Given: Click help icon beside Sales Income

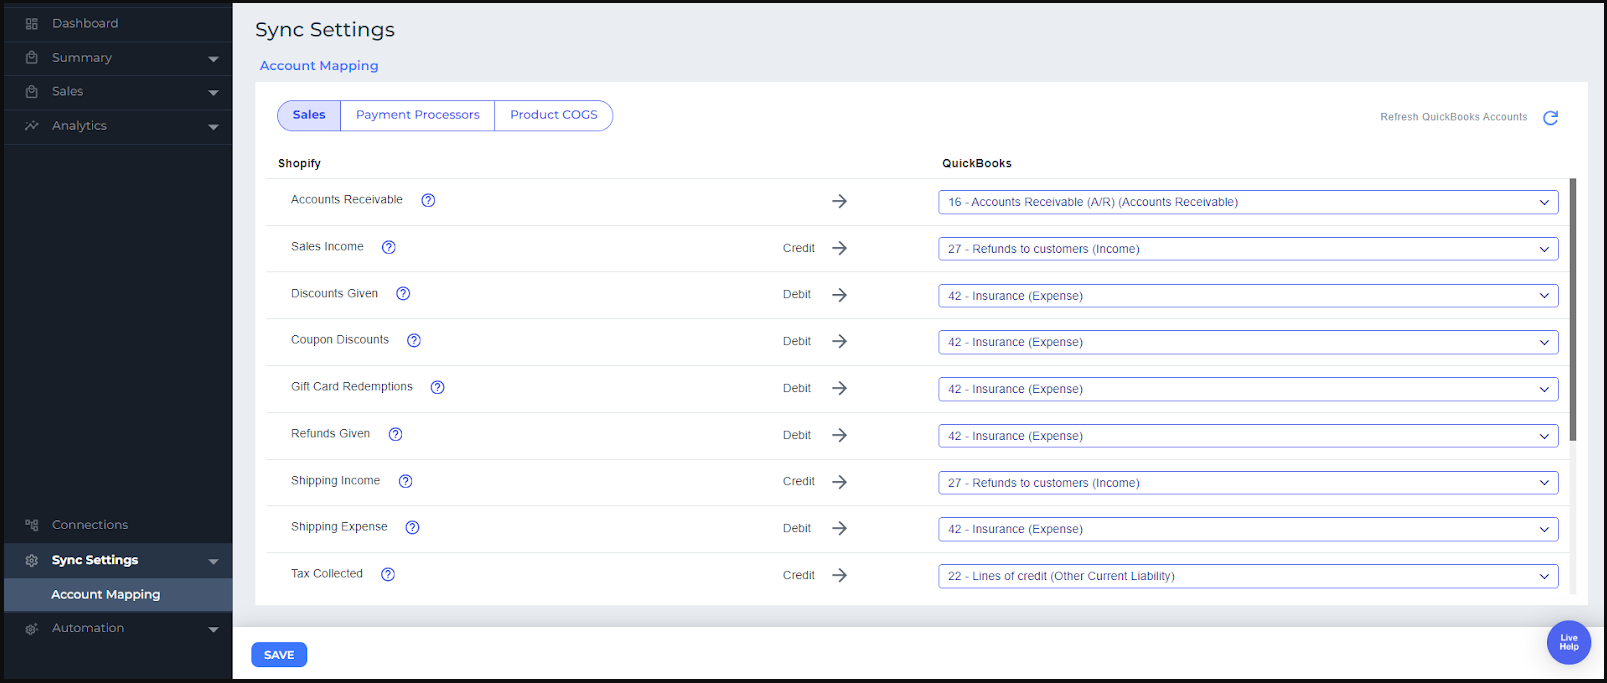Looking at the screenshot, I should pos(389,247).
